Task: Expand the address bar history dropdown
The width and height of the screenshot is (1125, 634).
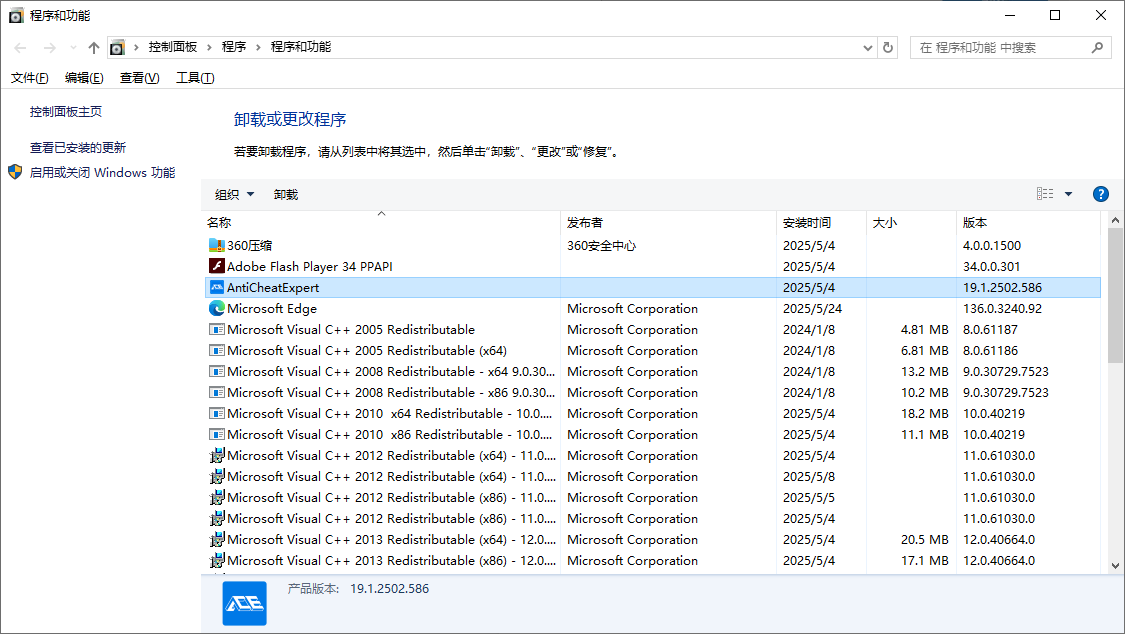Action: tap(868, 47)
